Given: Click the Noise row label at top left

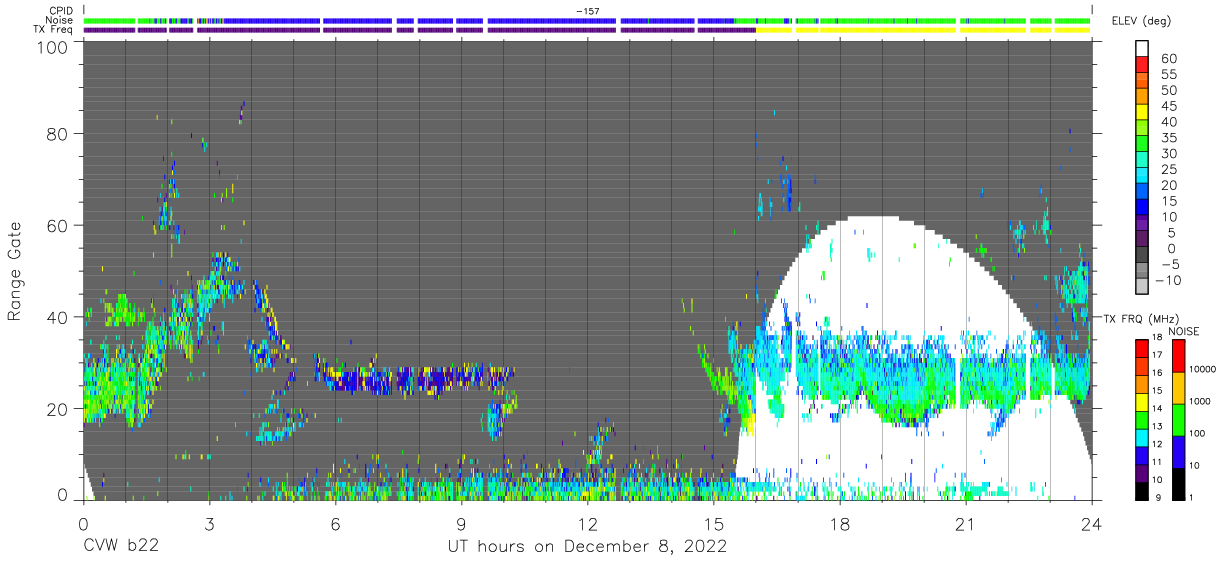Looking at the screenshot, I should 61,20.
